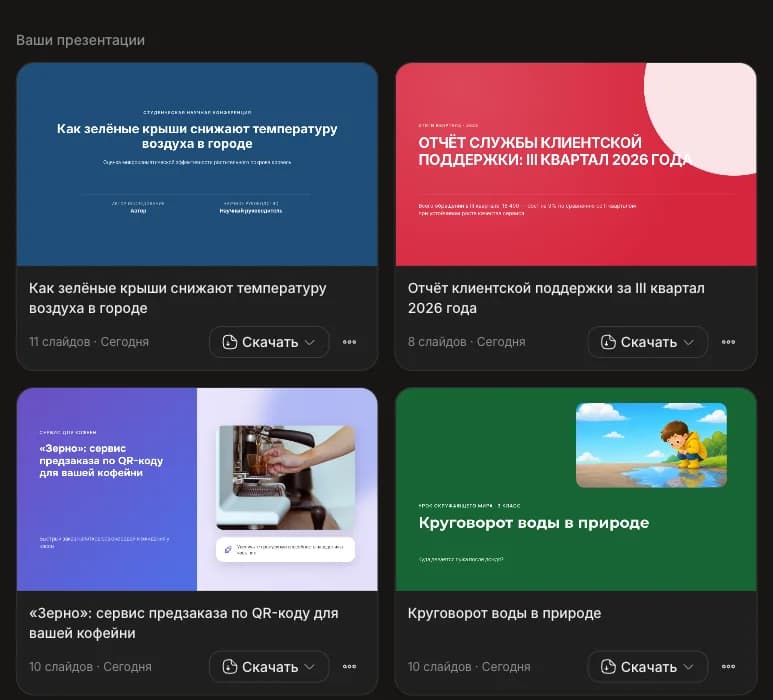773x700 pixels.
Task: Open more options for the green roofs presentation
Action: pos(349,342)
